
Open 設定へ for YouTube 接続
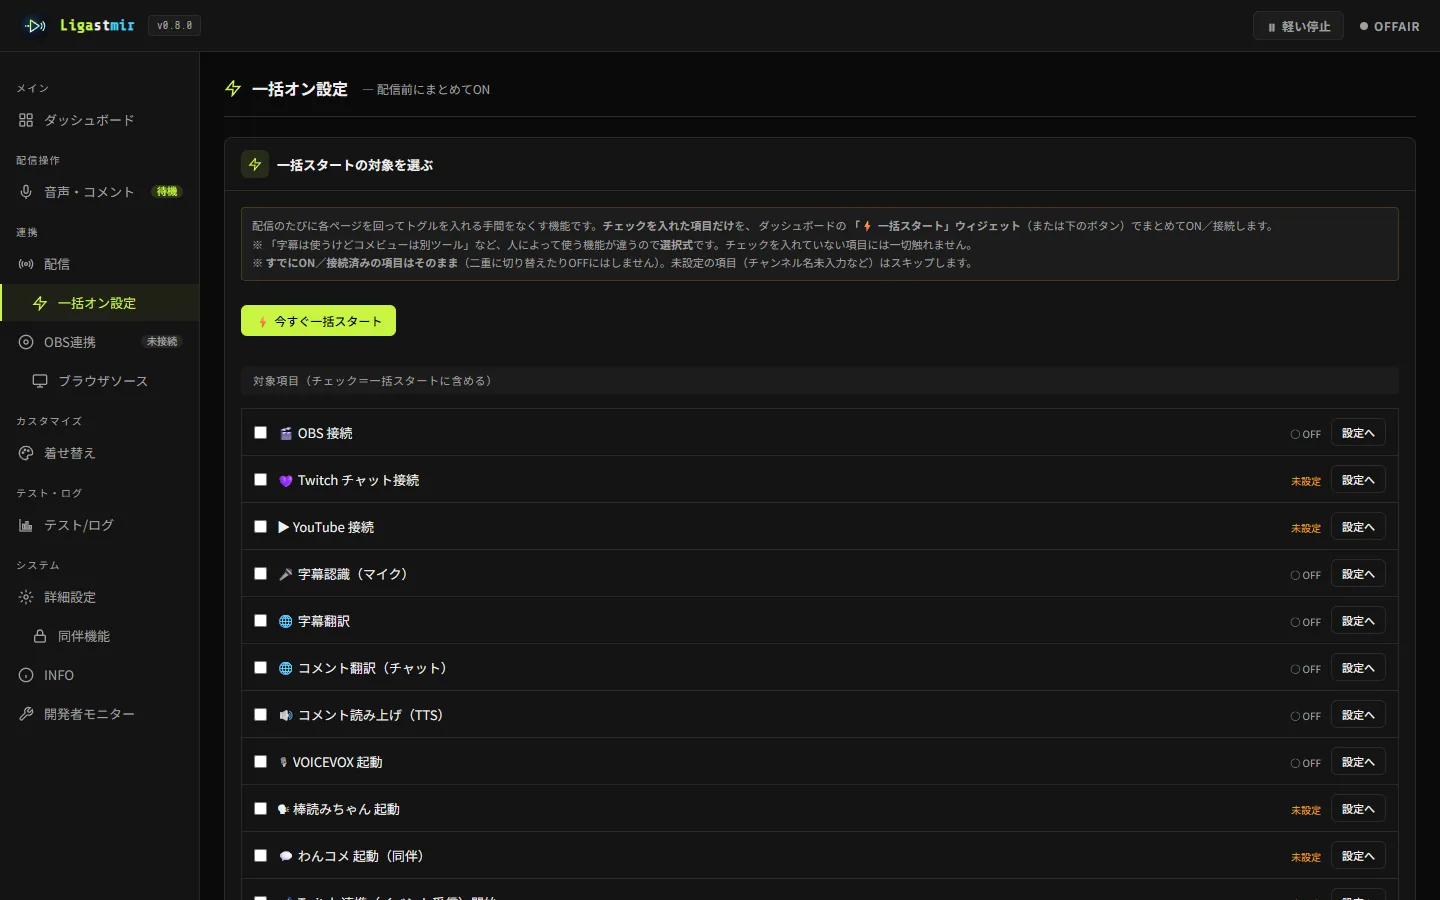click(1358, 527)
